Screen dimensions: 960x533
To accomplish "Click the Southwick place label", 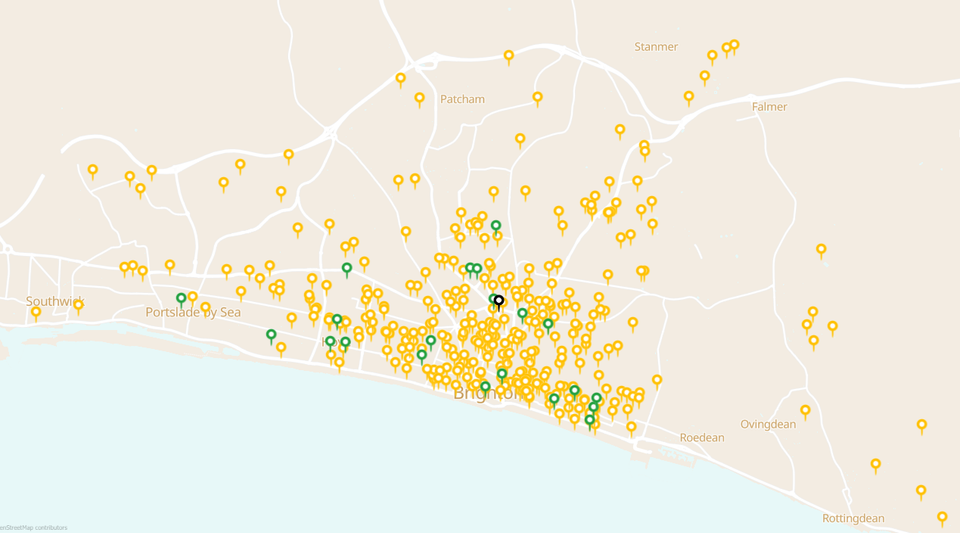I will pyautogui.click(x=55, y=301).
